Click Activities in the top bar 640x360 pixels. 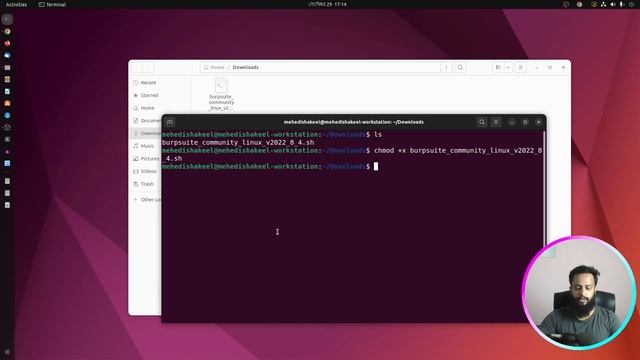(x=16, y=4)
